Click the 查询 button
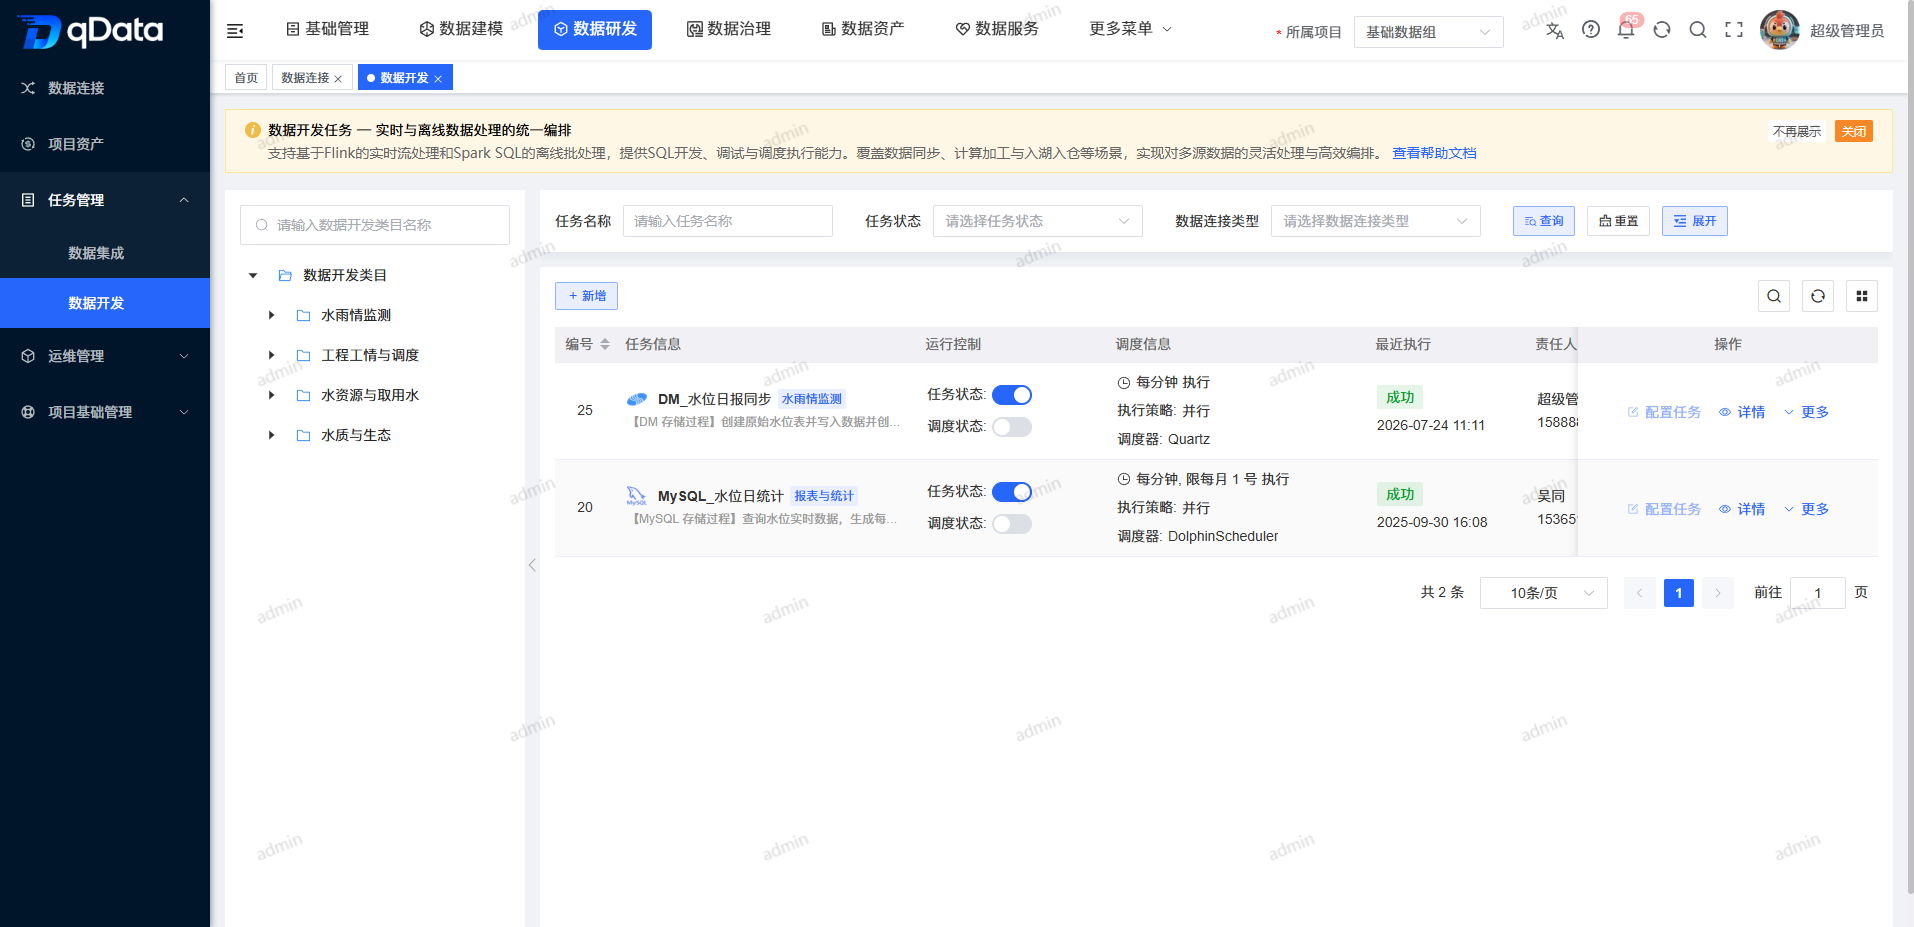The height and width of the screenshot is (927, 1914). tap(1544, 221)
